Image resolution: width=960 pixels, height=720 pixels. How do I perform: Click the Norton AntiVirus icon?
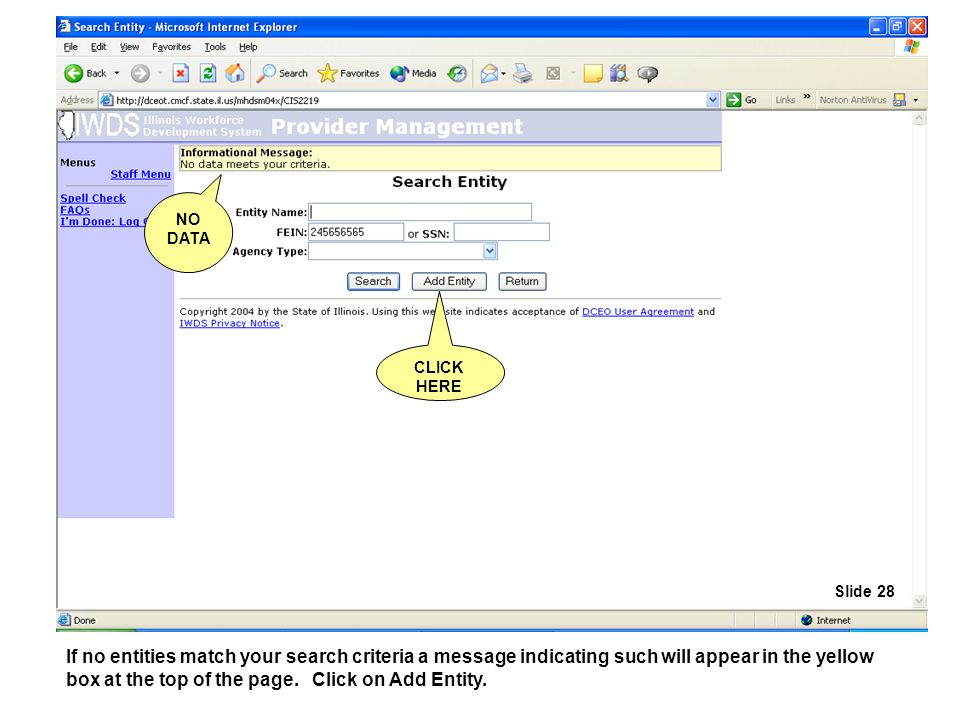point(899,100)
